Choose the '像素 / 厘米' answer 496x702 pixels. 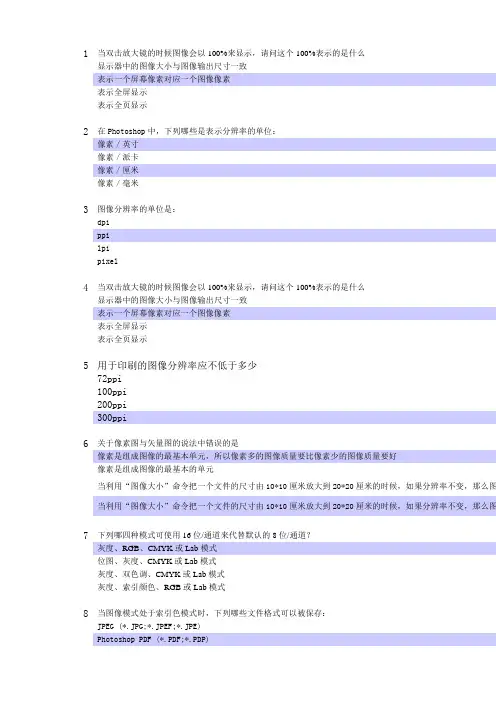point(295,170)
